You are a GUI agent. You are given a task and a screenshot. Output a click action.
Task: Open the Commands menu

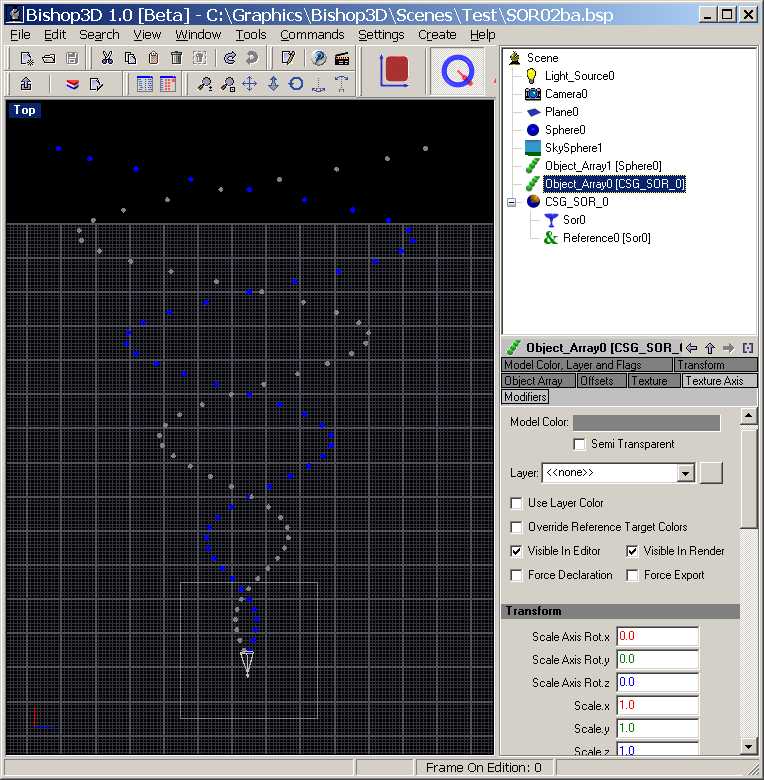[311, 34]
